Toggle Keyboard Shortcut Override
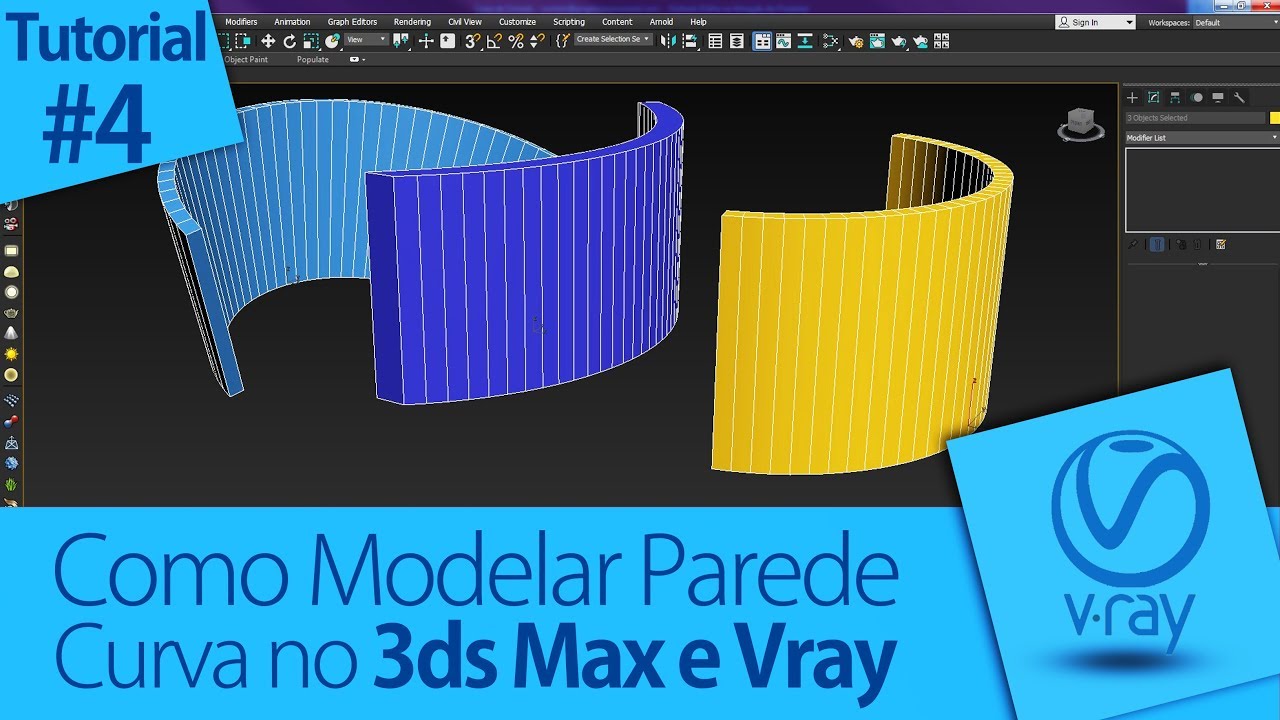 (x=449, y=41)
